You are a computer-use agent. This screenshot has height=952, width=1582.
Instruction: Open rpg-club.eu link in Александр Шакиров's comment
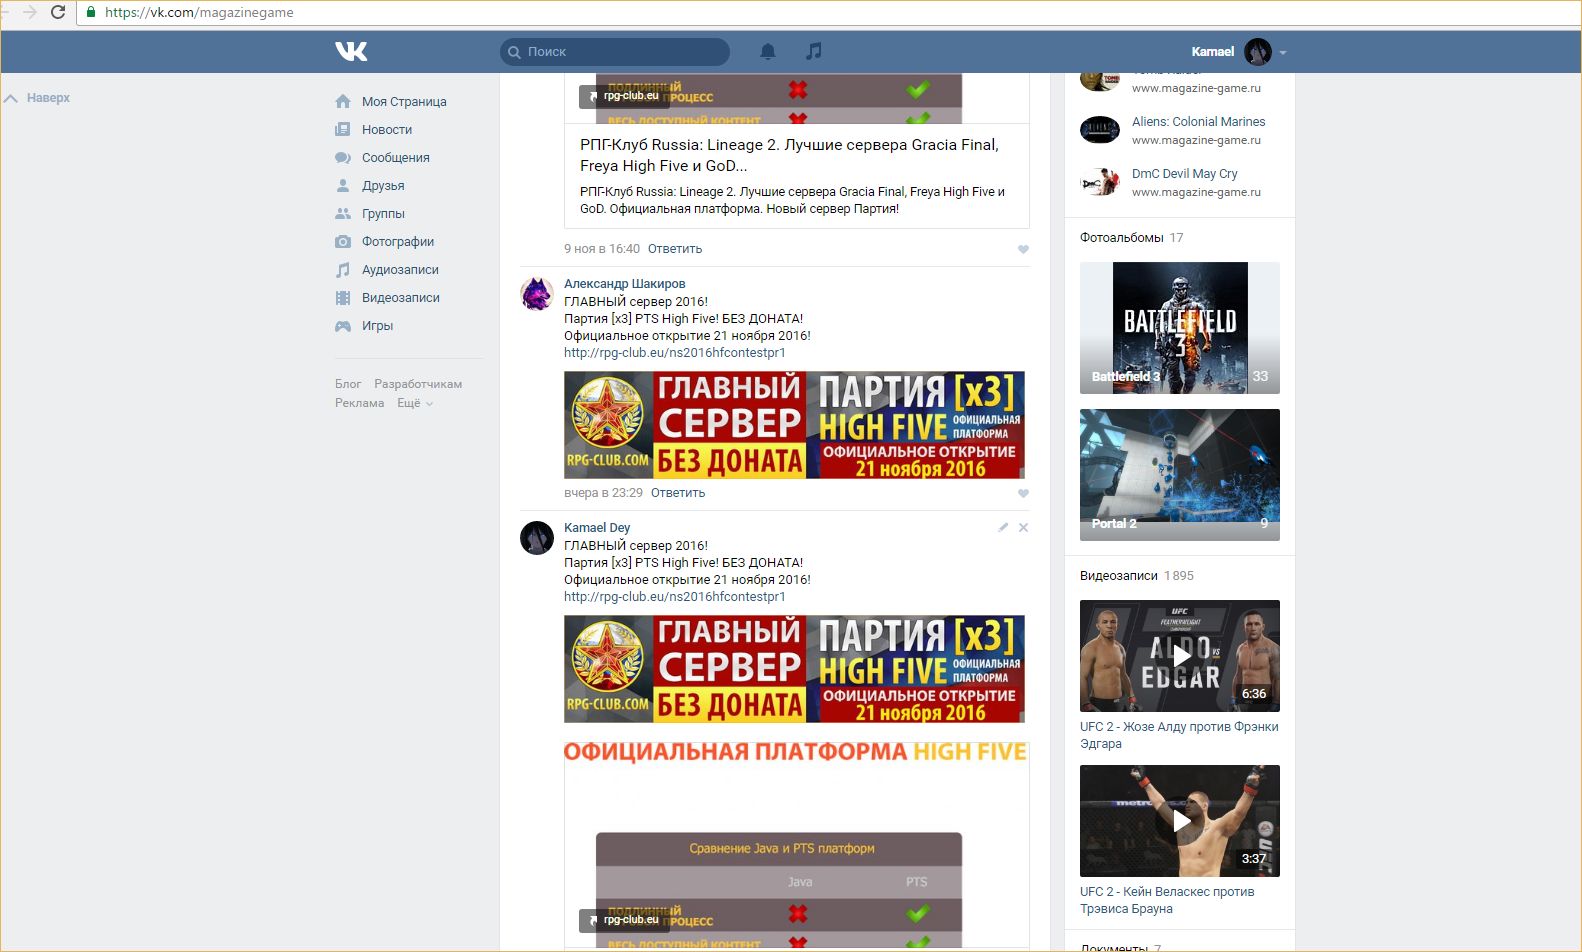tap(675, 353)
